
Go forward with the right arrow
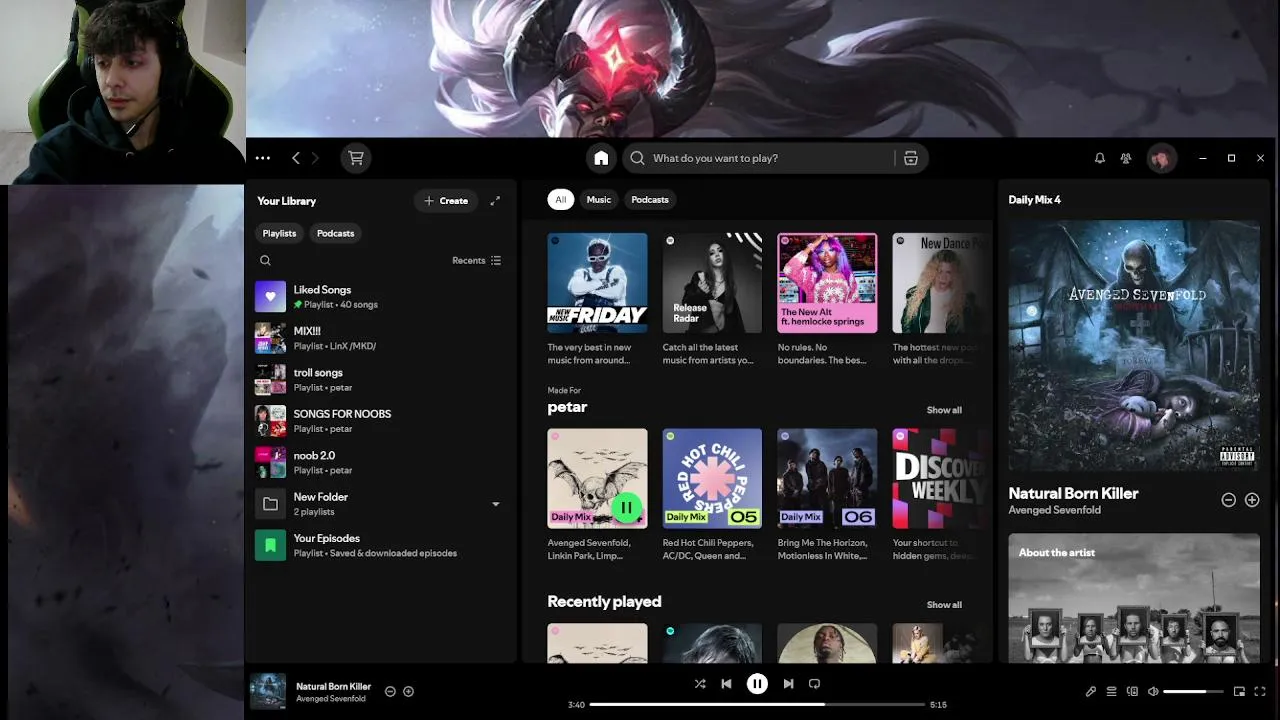click(316, 158)
